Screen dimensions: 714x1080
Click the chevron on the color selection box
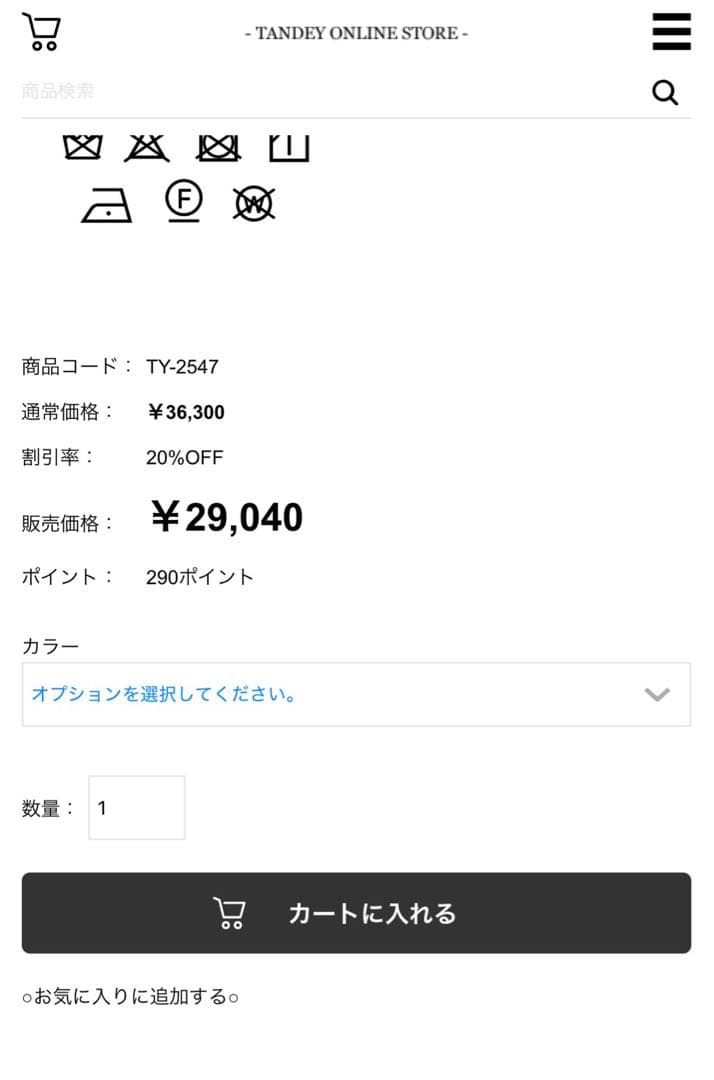tap(657, 694)
